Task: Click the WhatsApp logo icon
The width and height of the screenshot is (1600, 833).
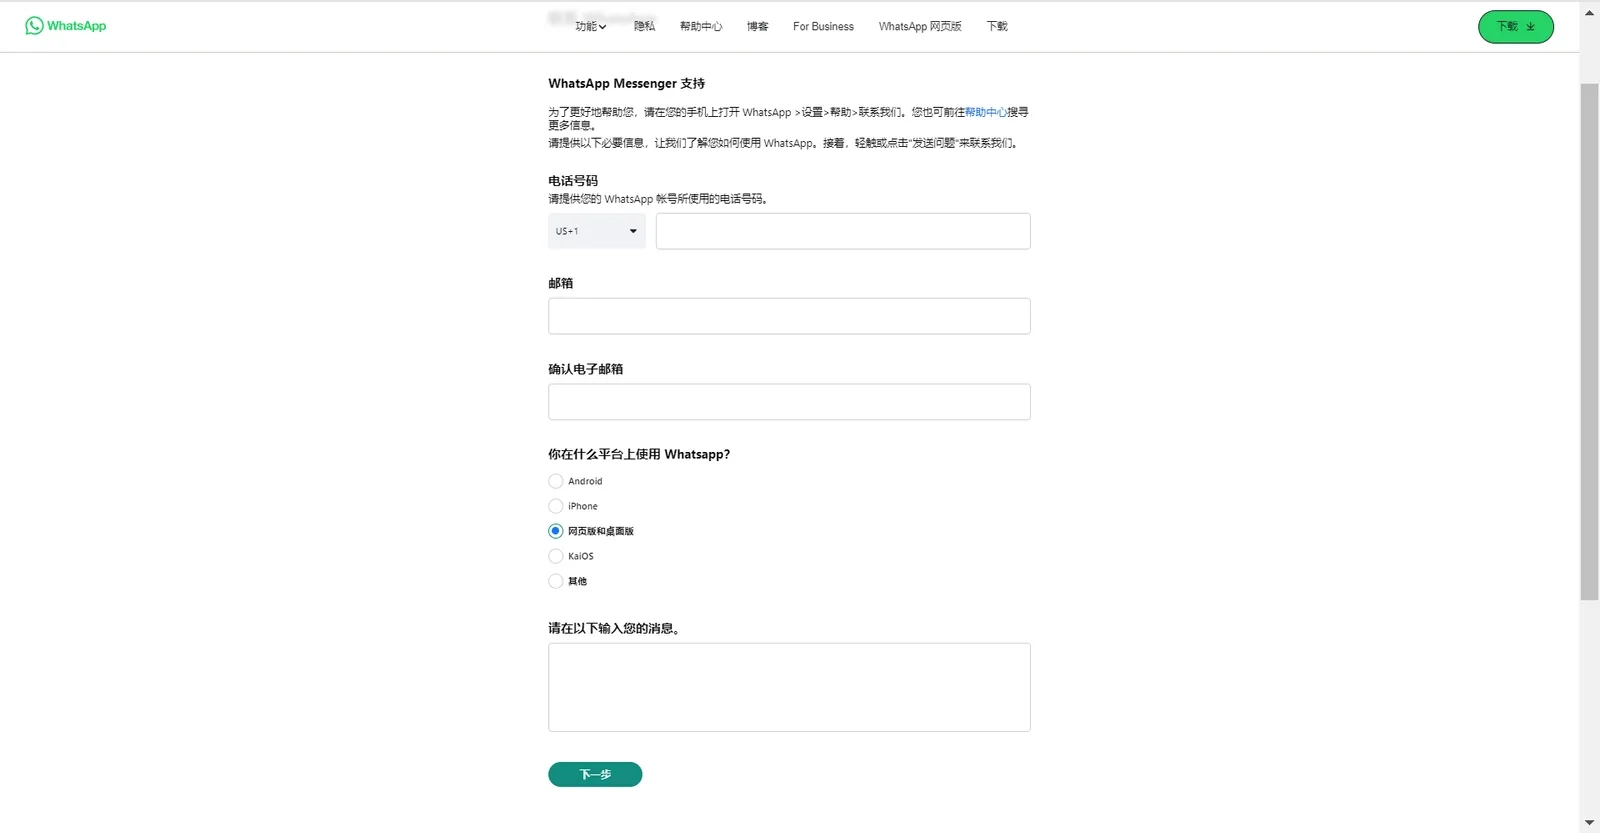Action: [x=34, y=26]
